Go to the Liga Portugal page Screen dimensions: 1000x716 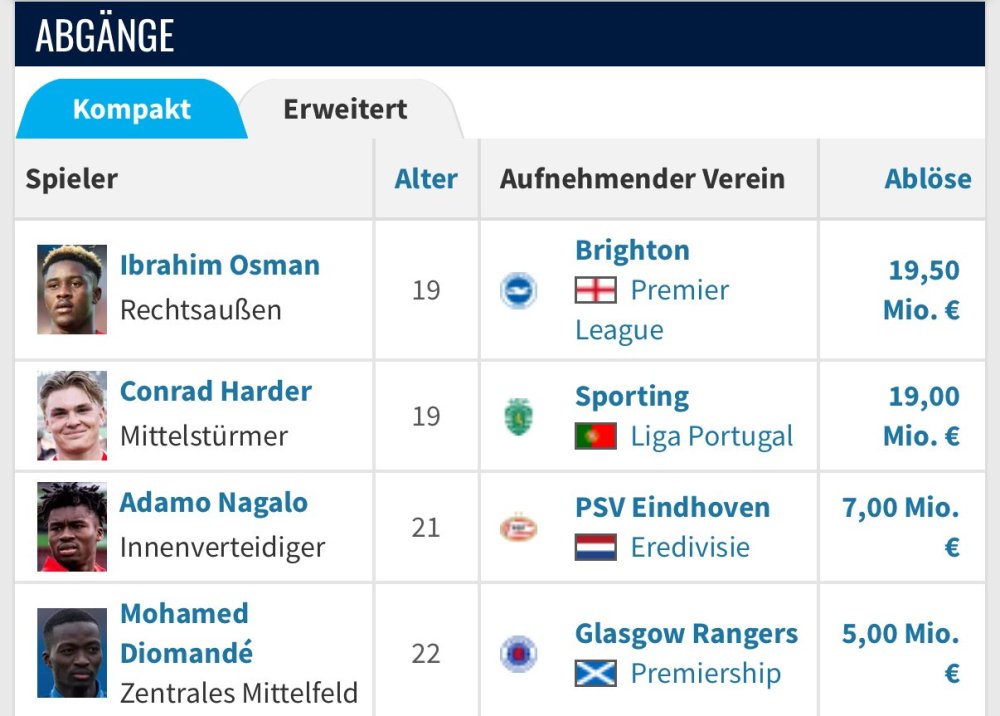point(711,437)
